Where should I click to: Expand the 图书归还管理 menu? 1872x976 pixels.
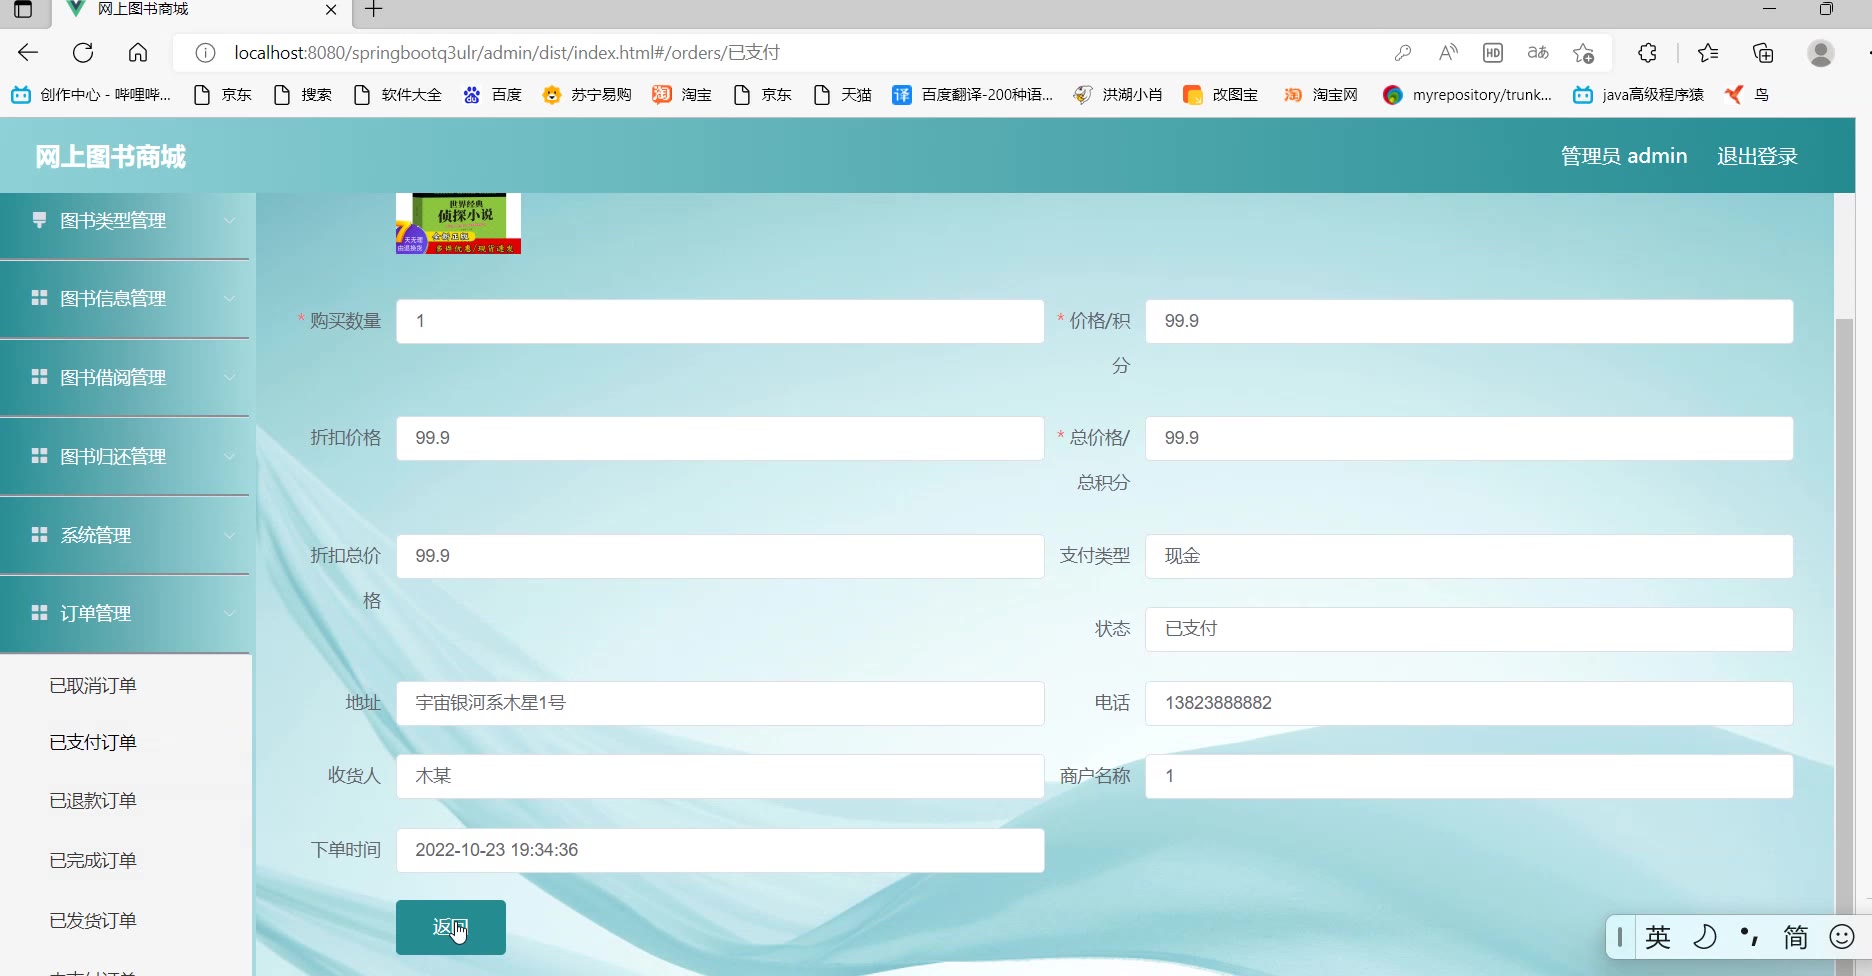(x=125, y=457)
